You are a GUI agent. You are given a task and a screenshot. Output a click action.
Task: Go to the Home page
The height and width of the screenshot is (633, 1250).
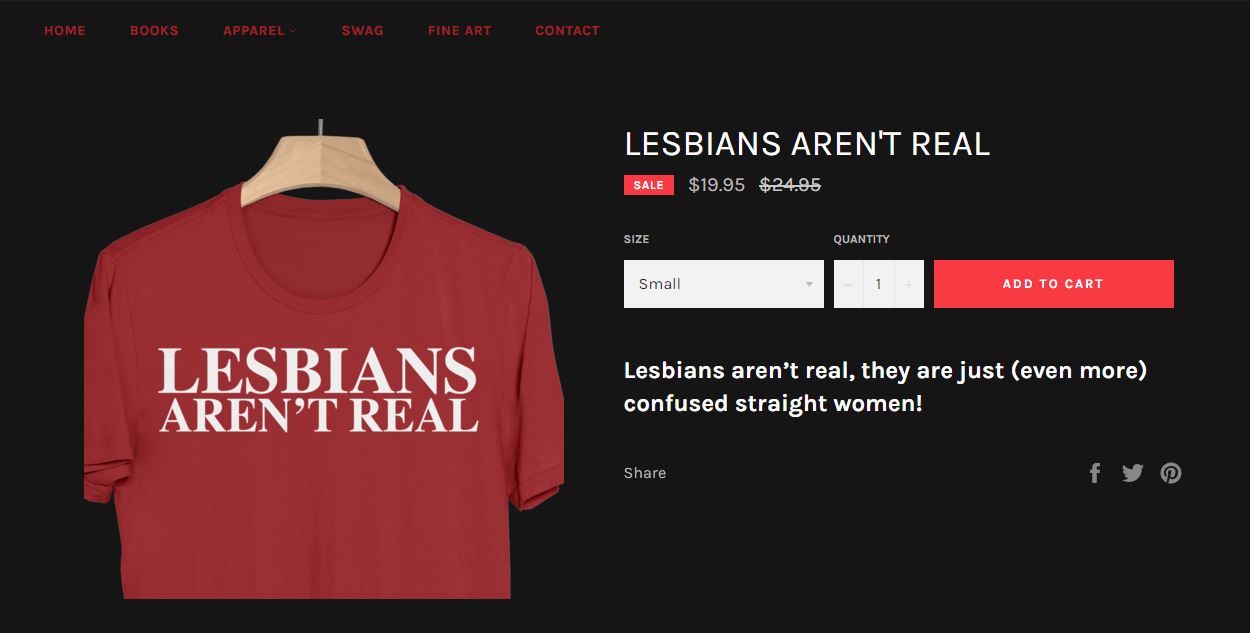(x=65, y=30)
